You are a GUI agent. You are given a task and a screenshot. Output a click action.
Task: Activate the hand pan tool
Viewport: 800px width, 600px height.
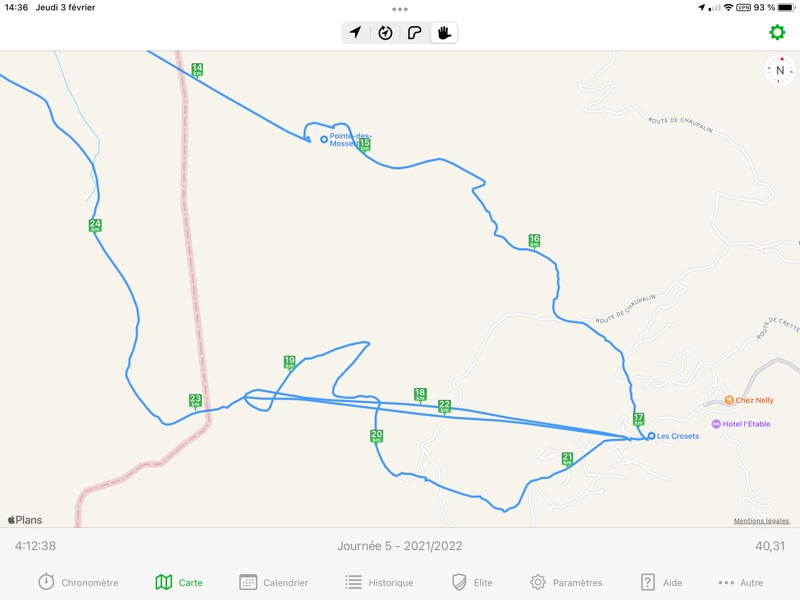click(x=444, y=33)
